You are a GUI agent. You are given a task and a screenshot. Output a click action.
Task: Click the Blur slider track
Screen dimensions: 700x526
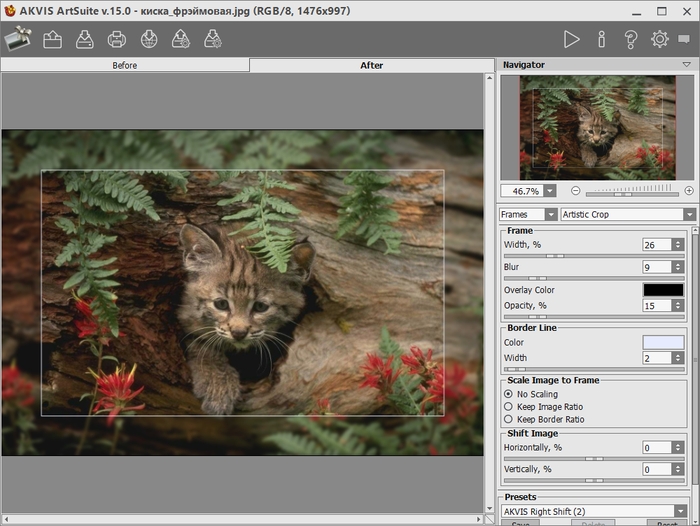point(594,278)
